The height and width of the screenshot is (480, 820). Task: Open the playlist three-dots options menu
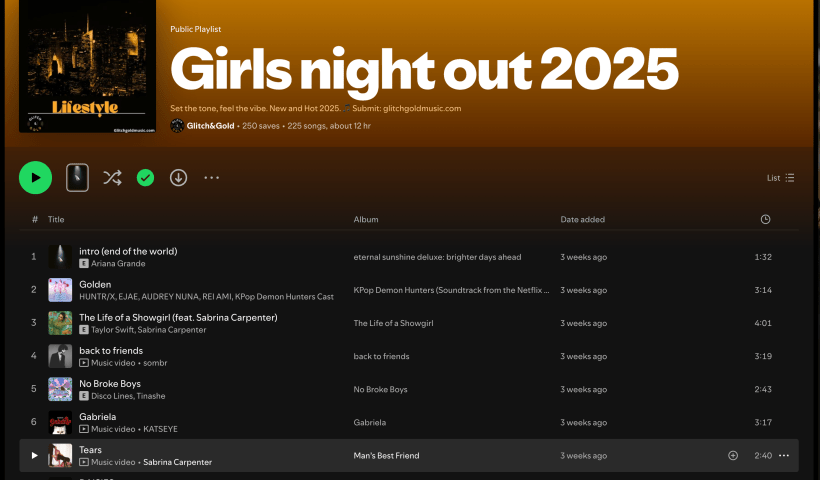211,178
